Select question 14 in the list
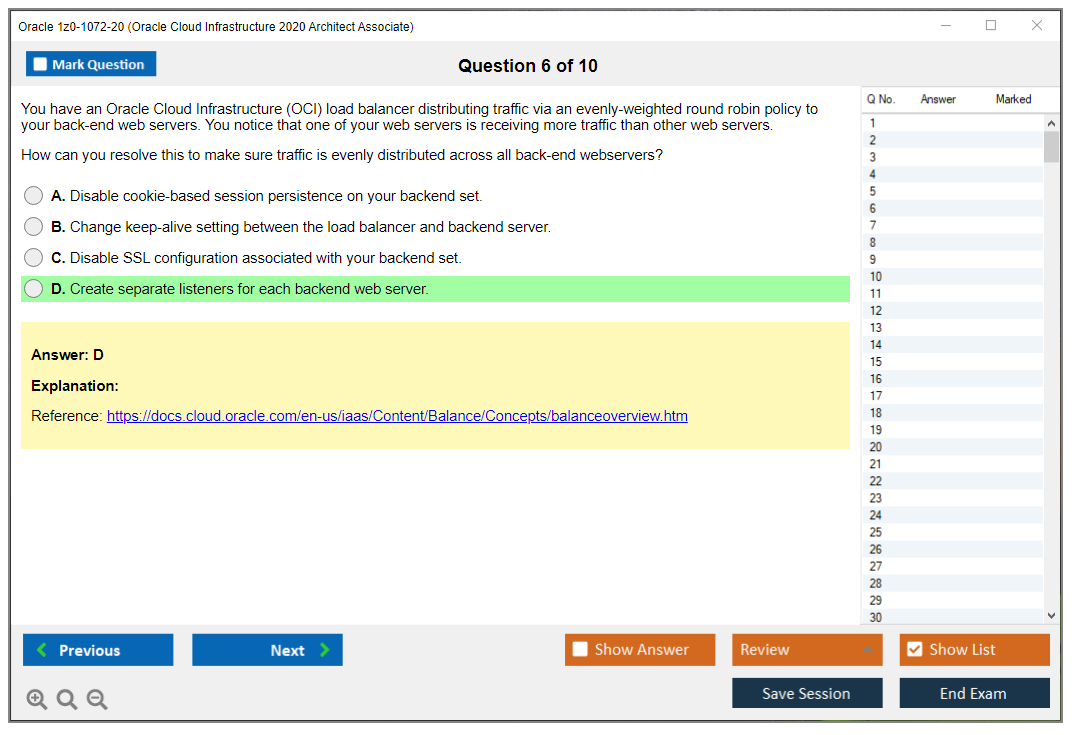Screen dimensions: 1075x735 [x=952, y=345]
